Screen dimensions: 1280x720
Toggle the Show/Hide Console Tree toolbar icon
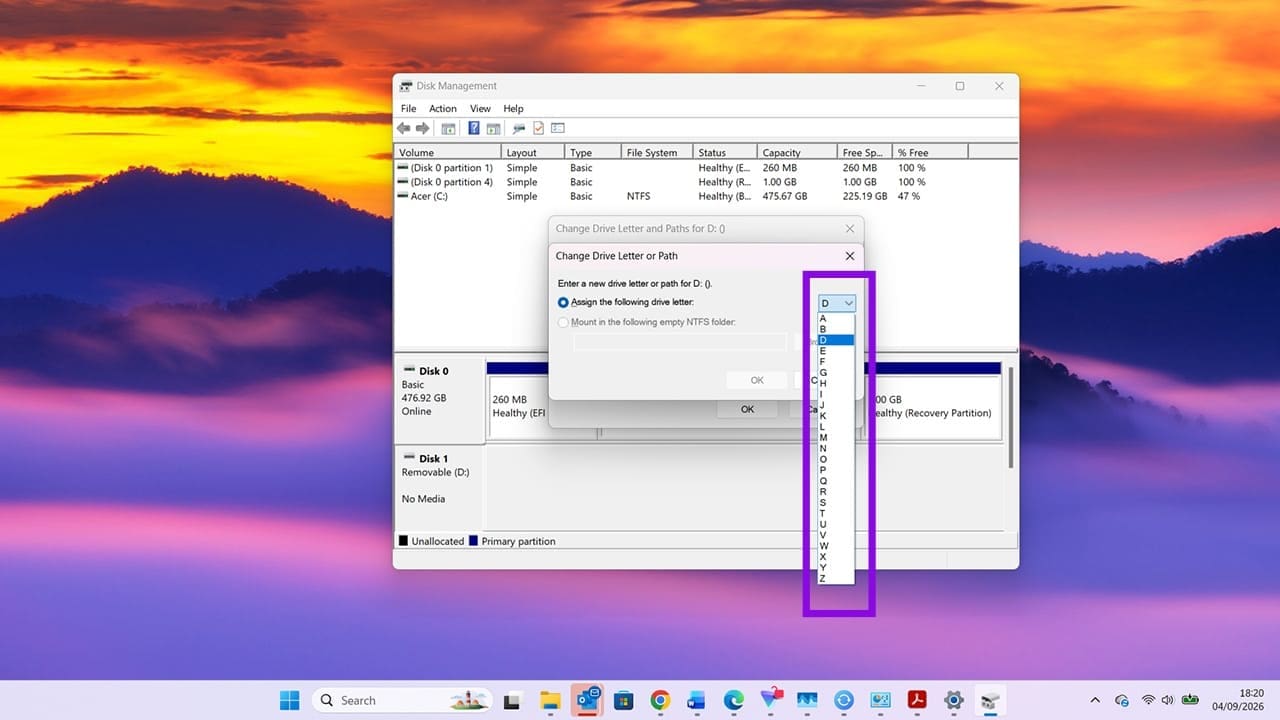(x=449, y=128)
